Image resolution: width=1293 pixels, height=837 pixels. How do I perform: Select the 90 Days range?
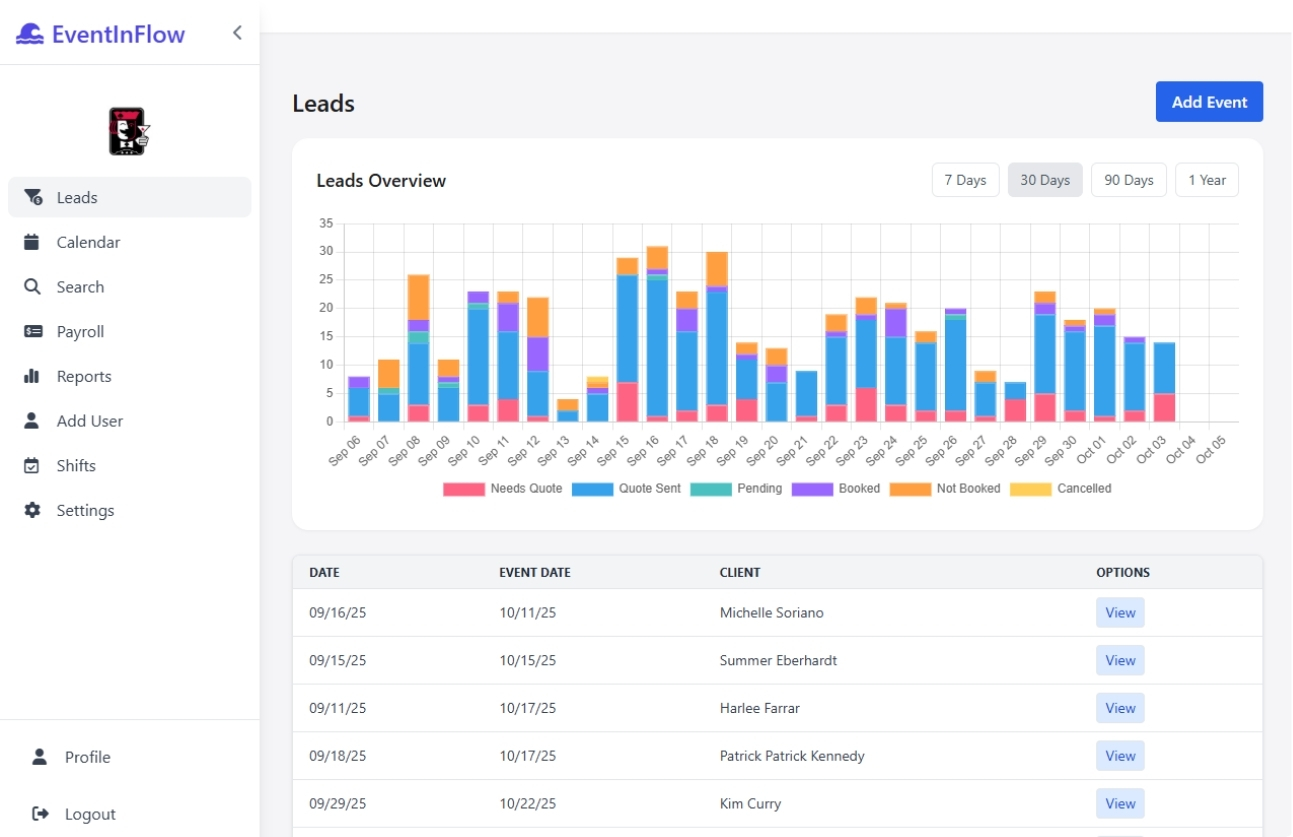click(x=1128, y=180)
